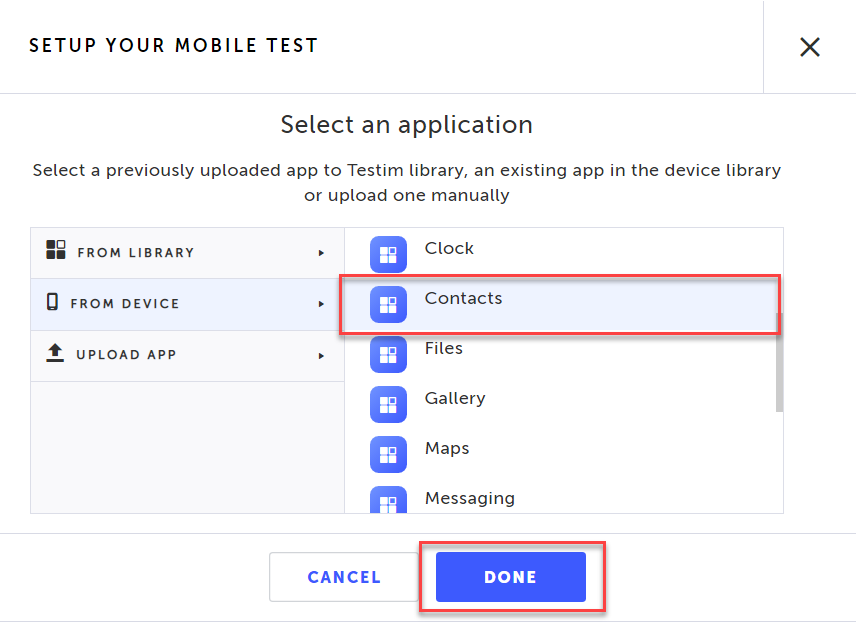Viewport: 856px width, 622px height.
Task: Click the Clock app icon
Action: coord(388,254)
